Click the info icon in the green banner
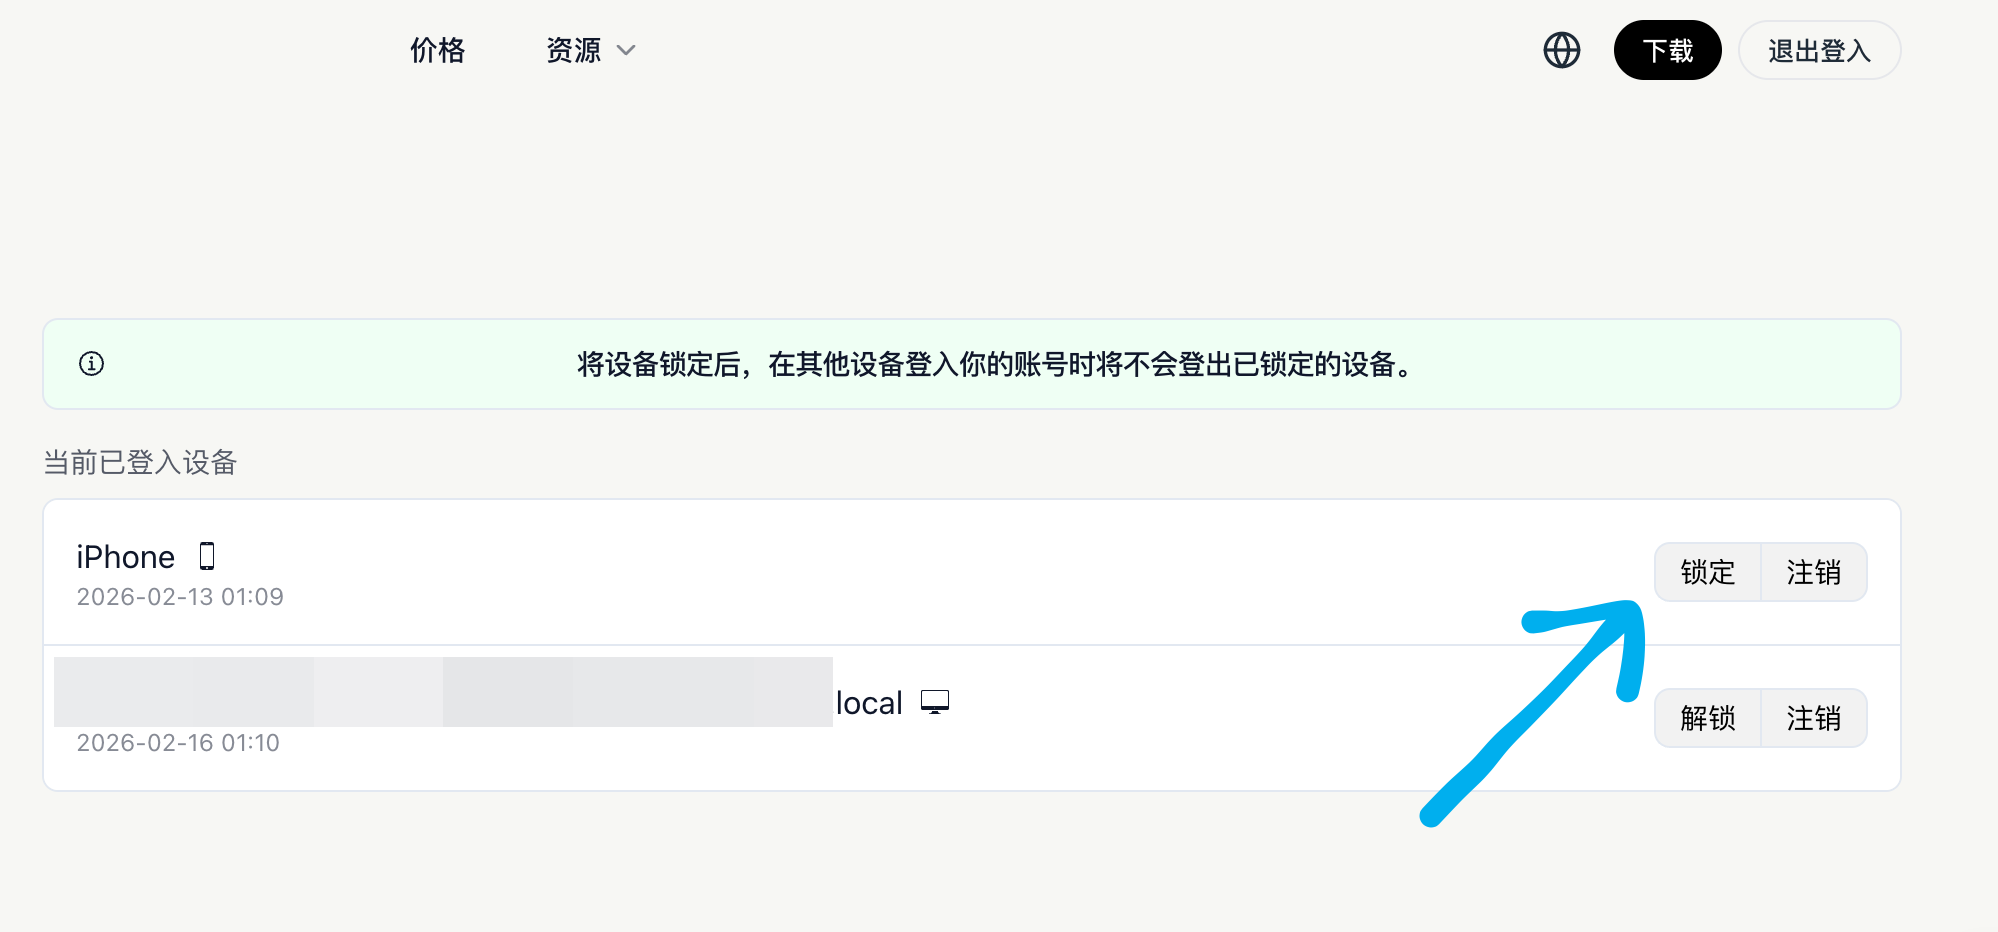1998x932 pixels. click(x=91, y=363)
